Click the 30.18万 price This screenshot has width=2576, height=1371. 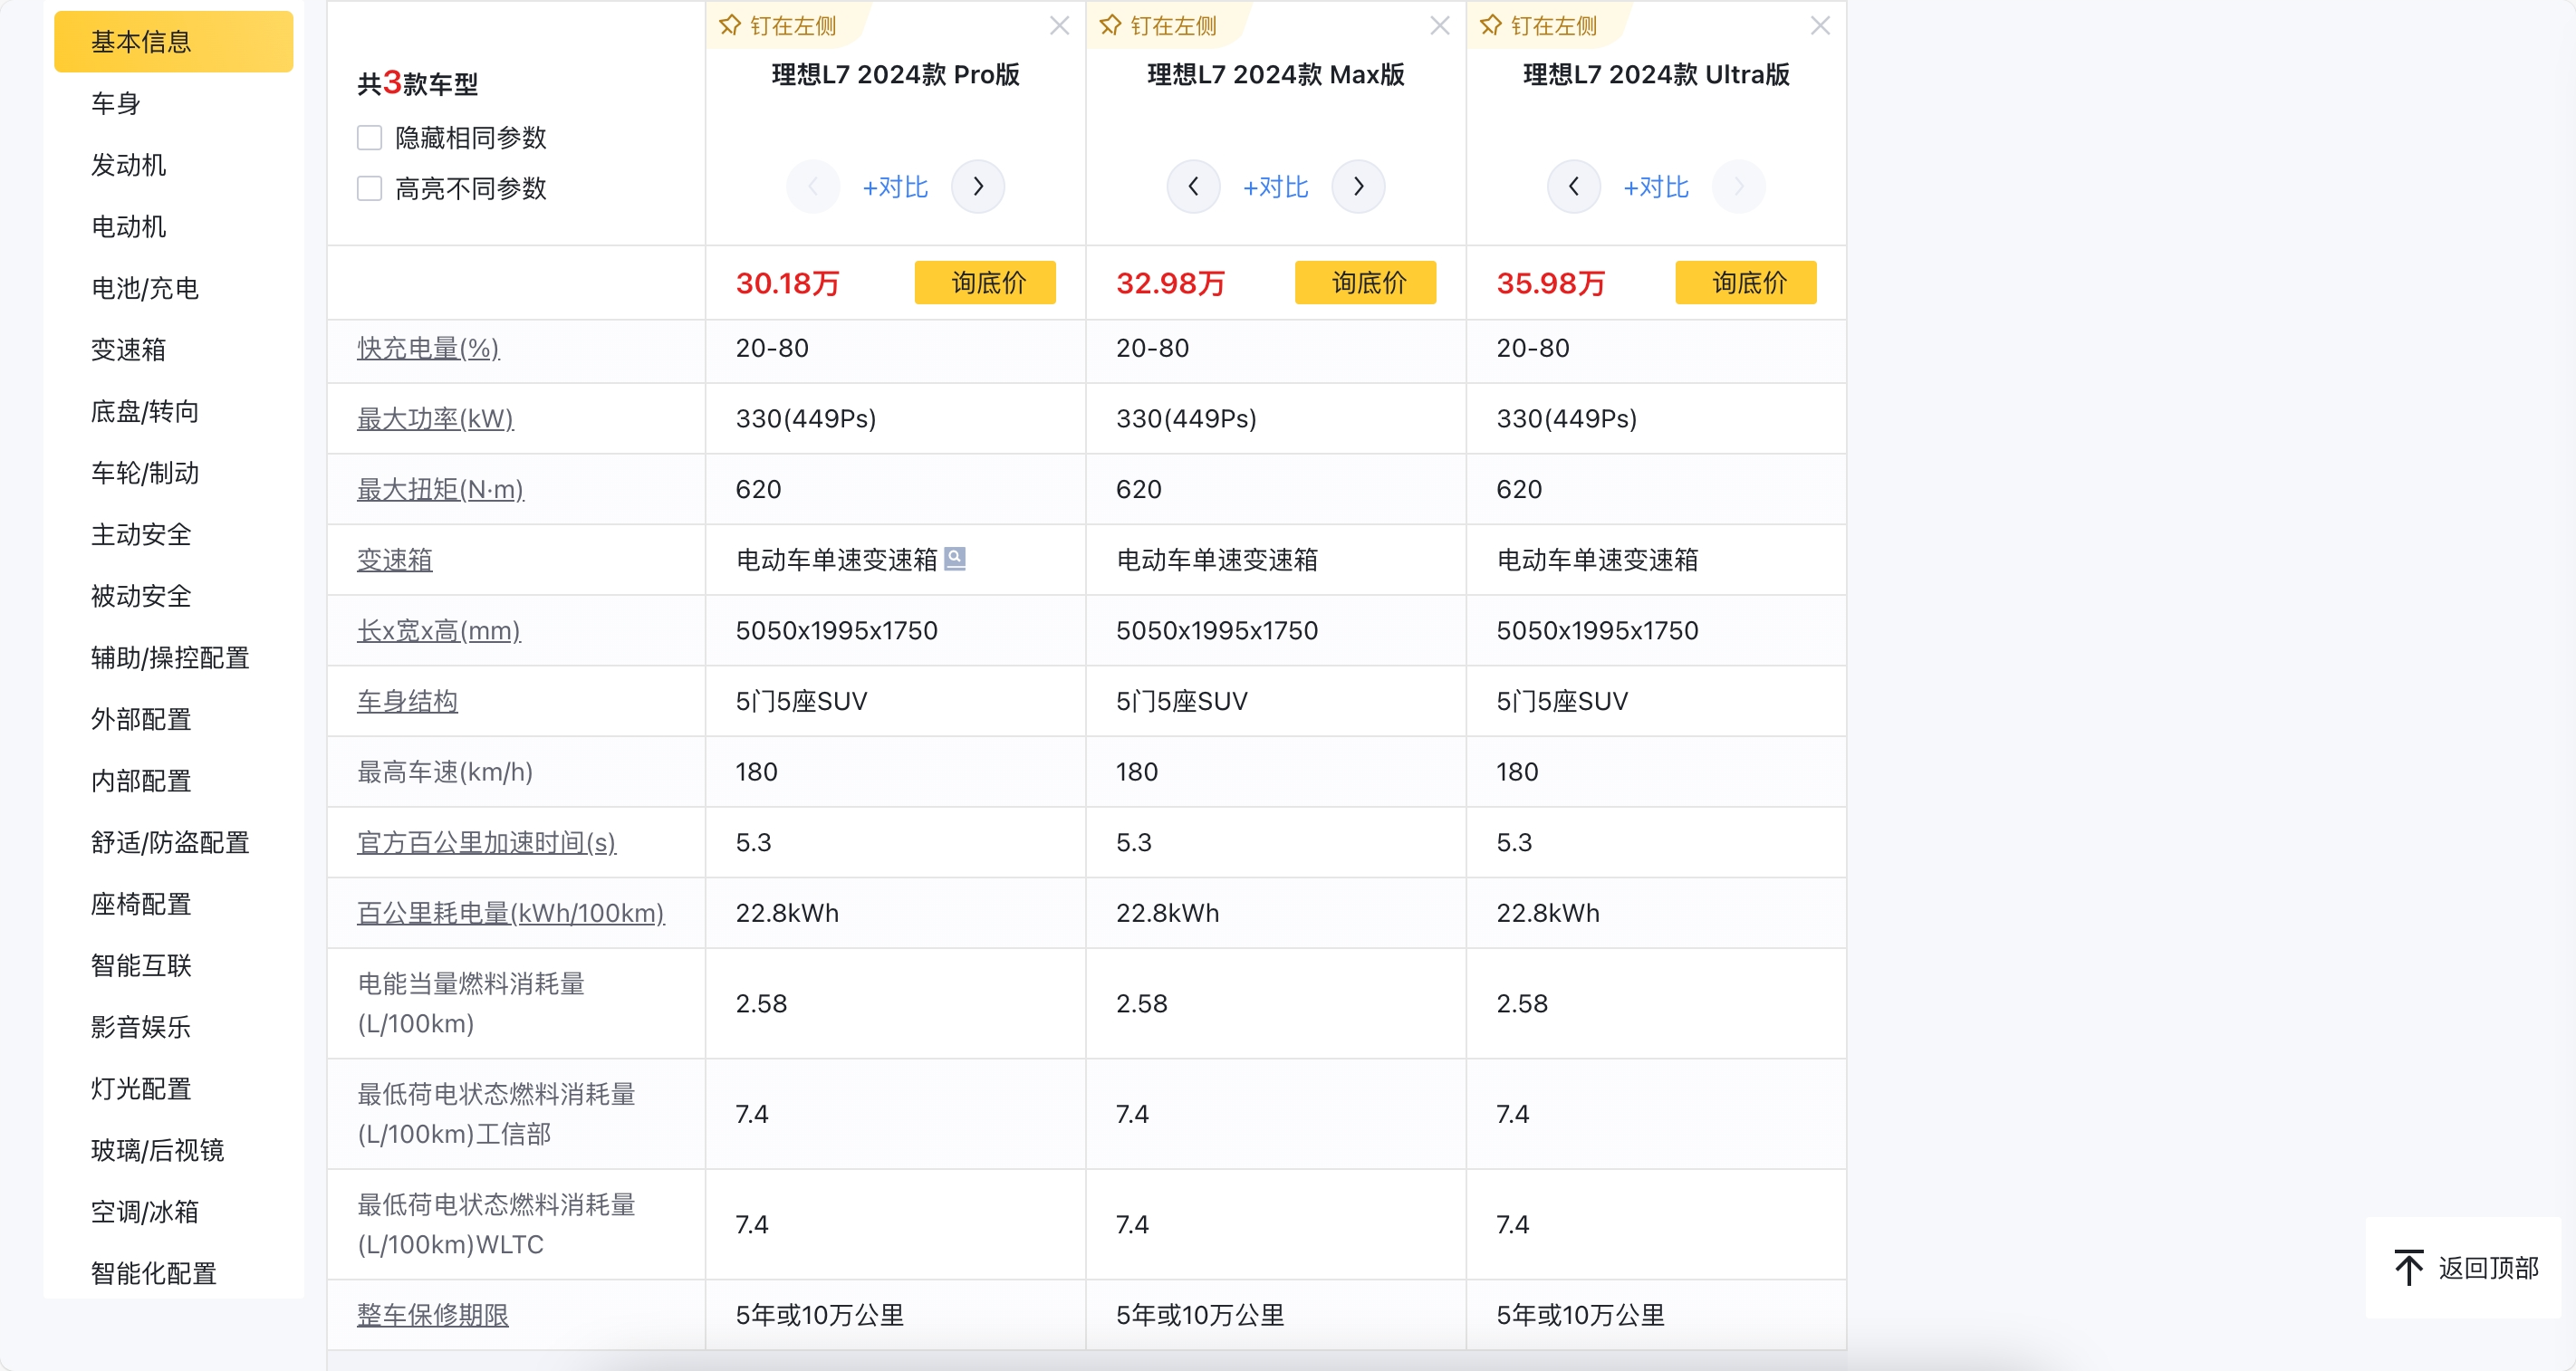[788, 284]
